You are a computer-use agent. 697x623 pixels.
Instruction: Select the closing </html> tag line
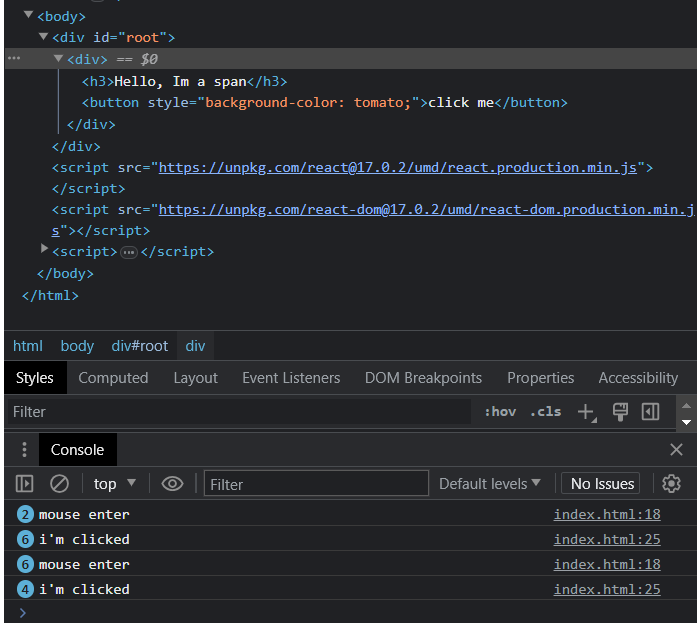[x=50, y=296]
